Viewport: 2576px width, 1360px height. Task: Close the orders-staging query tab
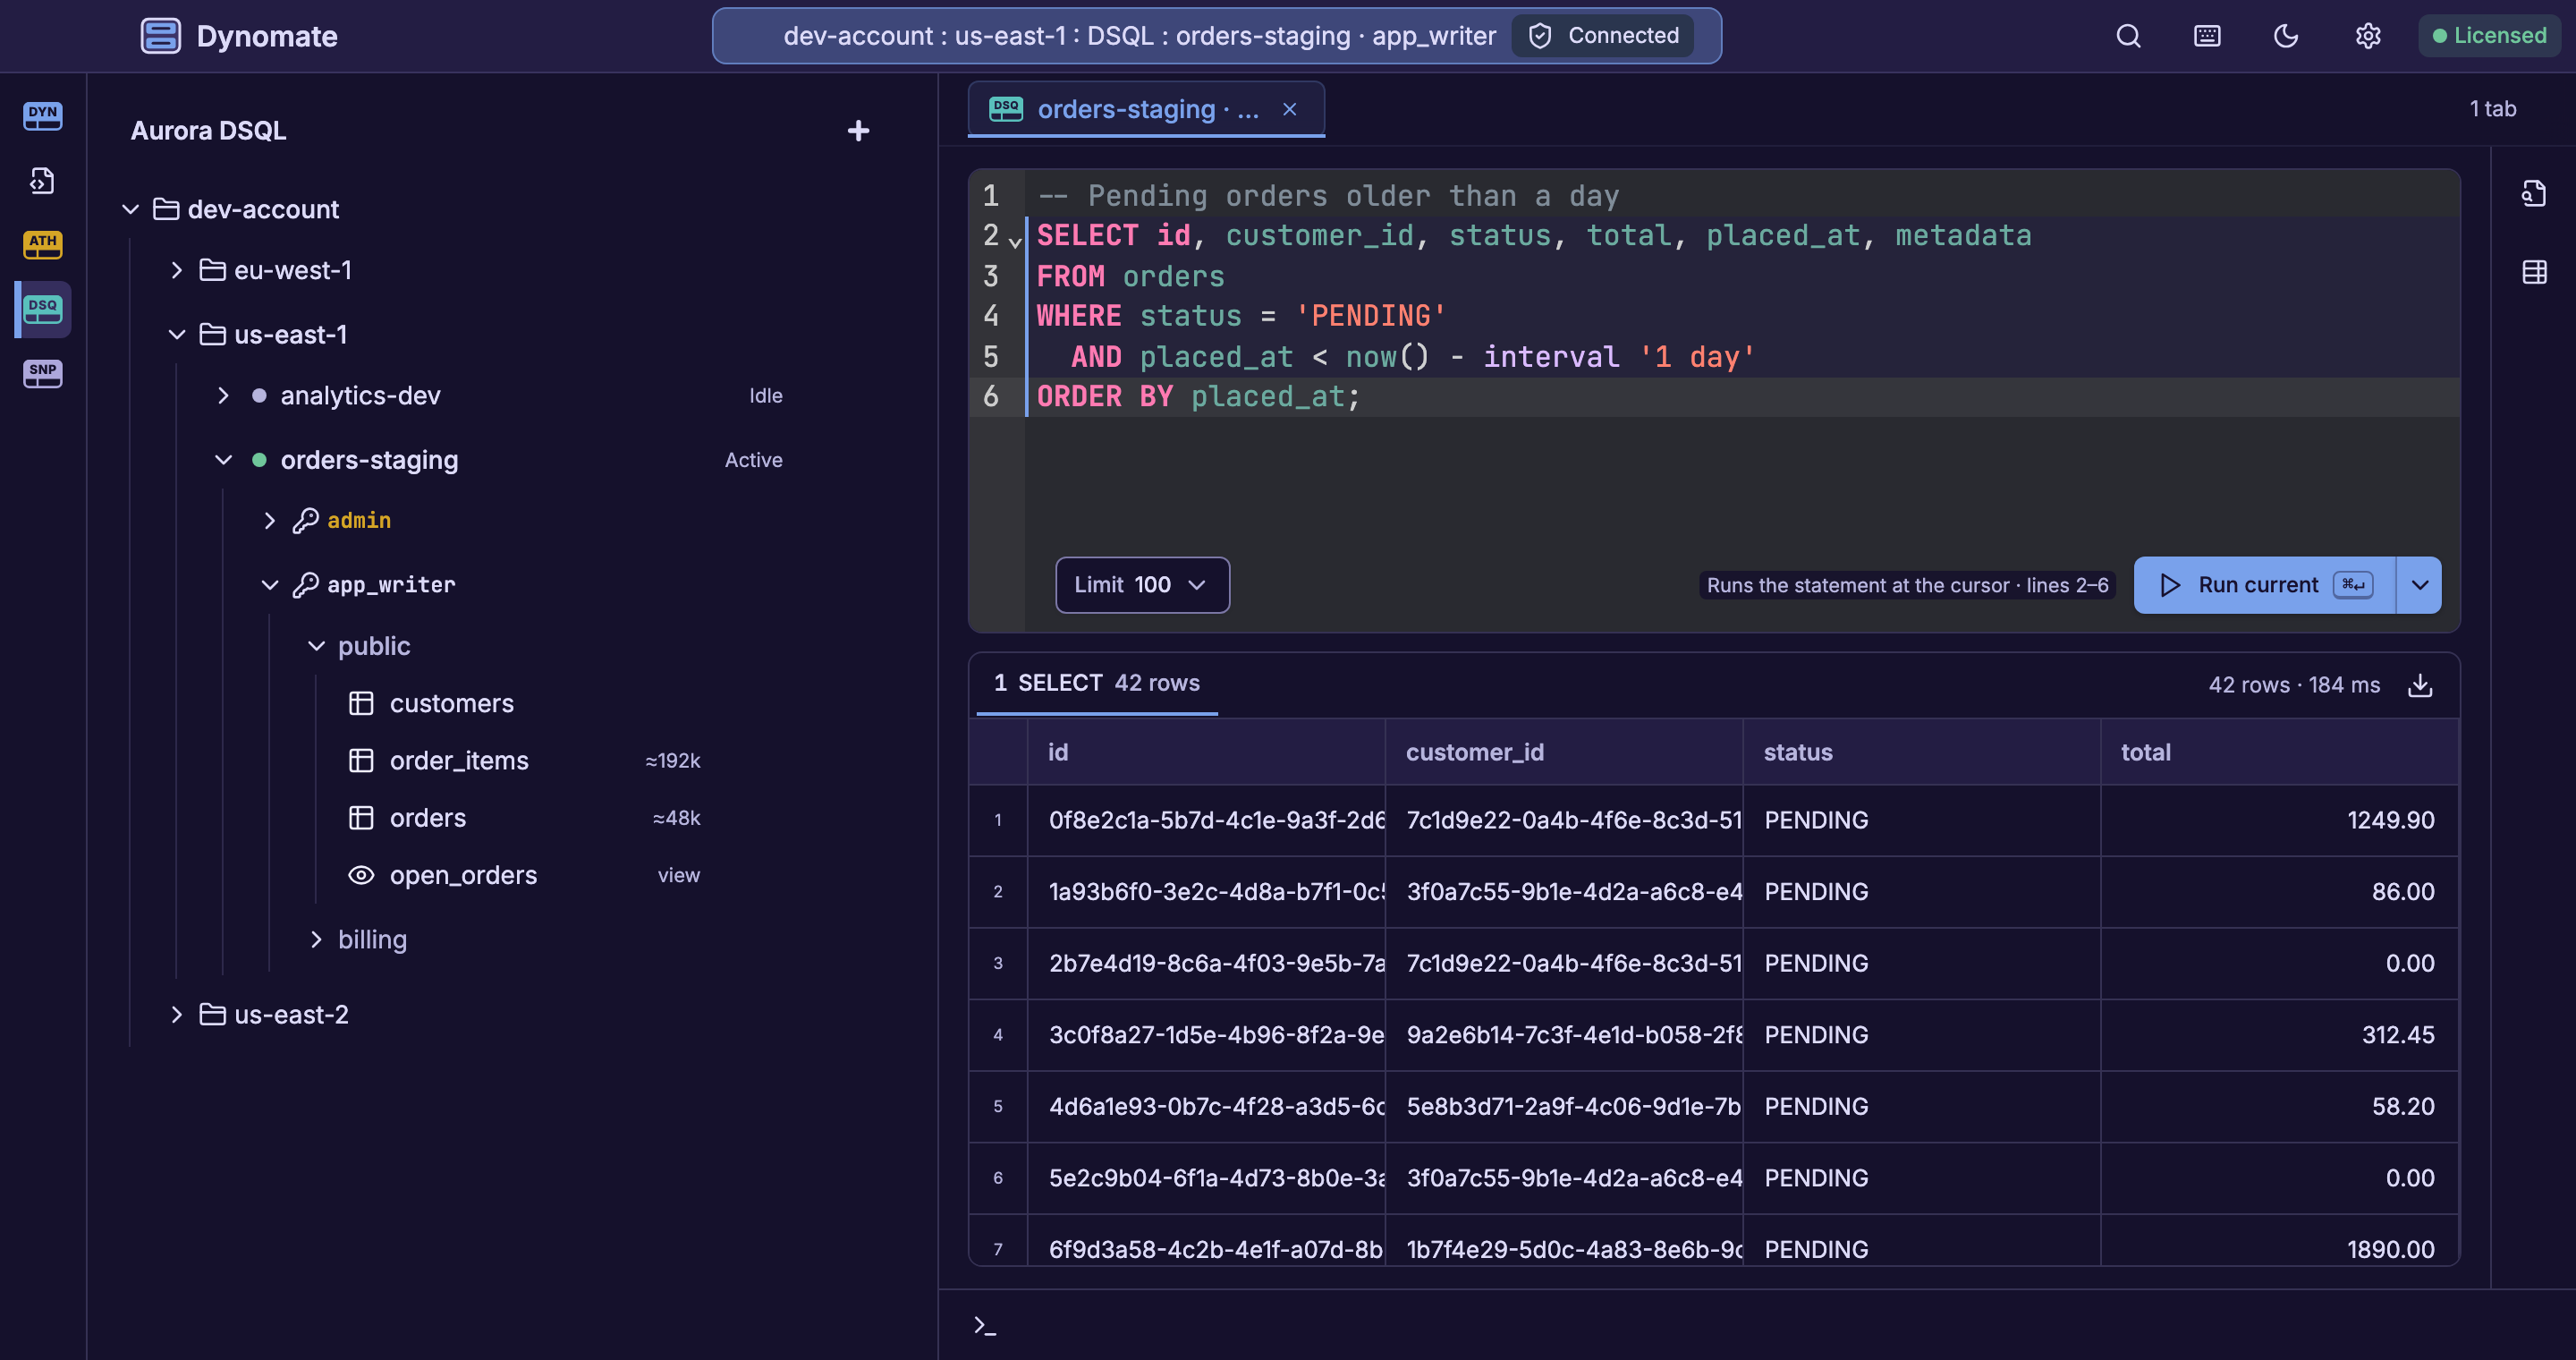1290,109
